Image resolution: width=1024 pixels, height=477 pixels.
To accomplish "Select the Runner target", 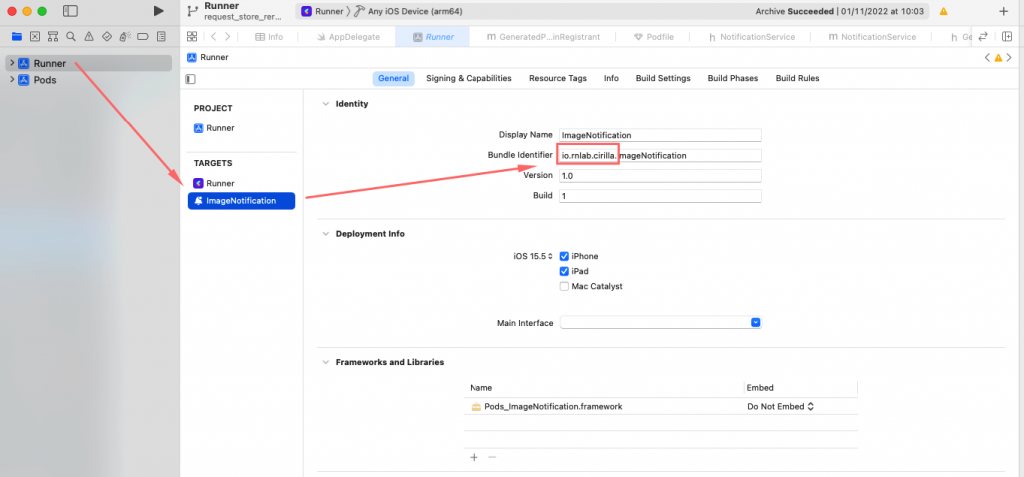I will (214, 184).
